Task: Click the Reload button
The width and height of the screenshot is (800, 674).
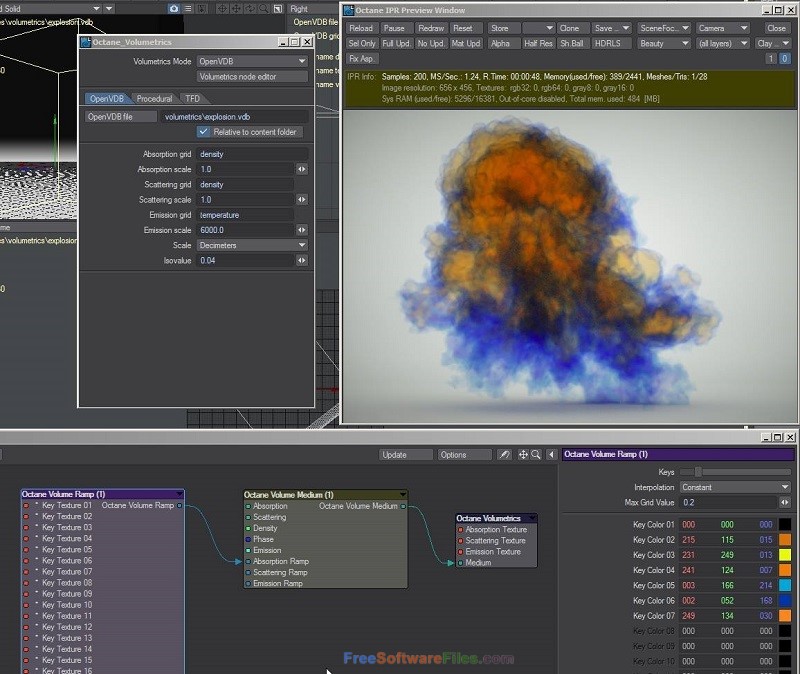Action: [361, 28]
